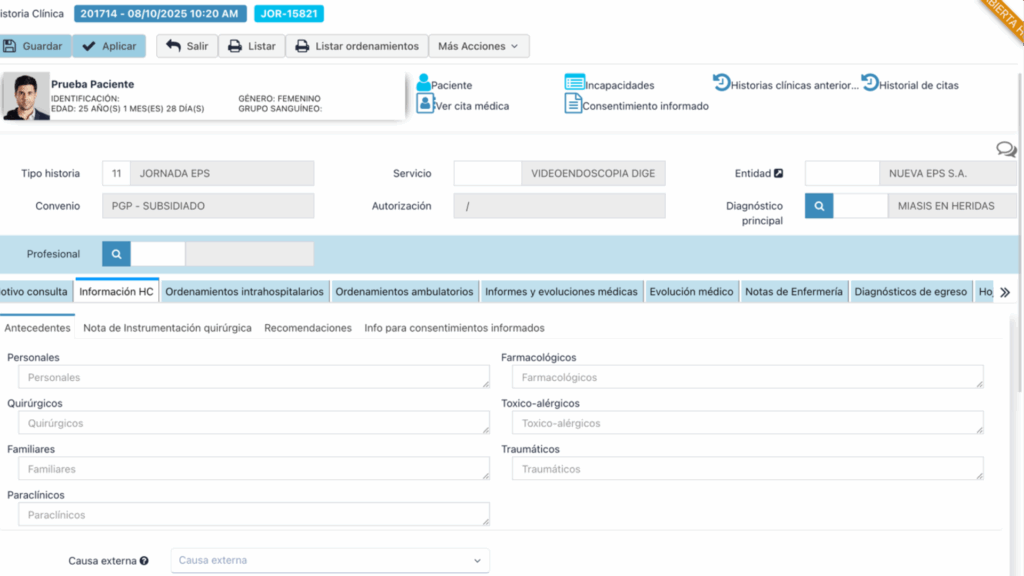Click into the Farmacológicos text field
Image resolution: width=1024 pixels, height=576 pixels.
[x=746, y=377]
